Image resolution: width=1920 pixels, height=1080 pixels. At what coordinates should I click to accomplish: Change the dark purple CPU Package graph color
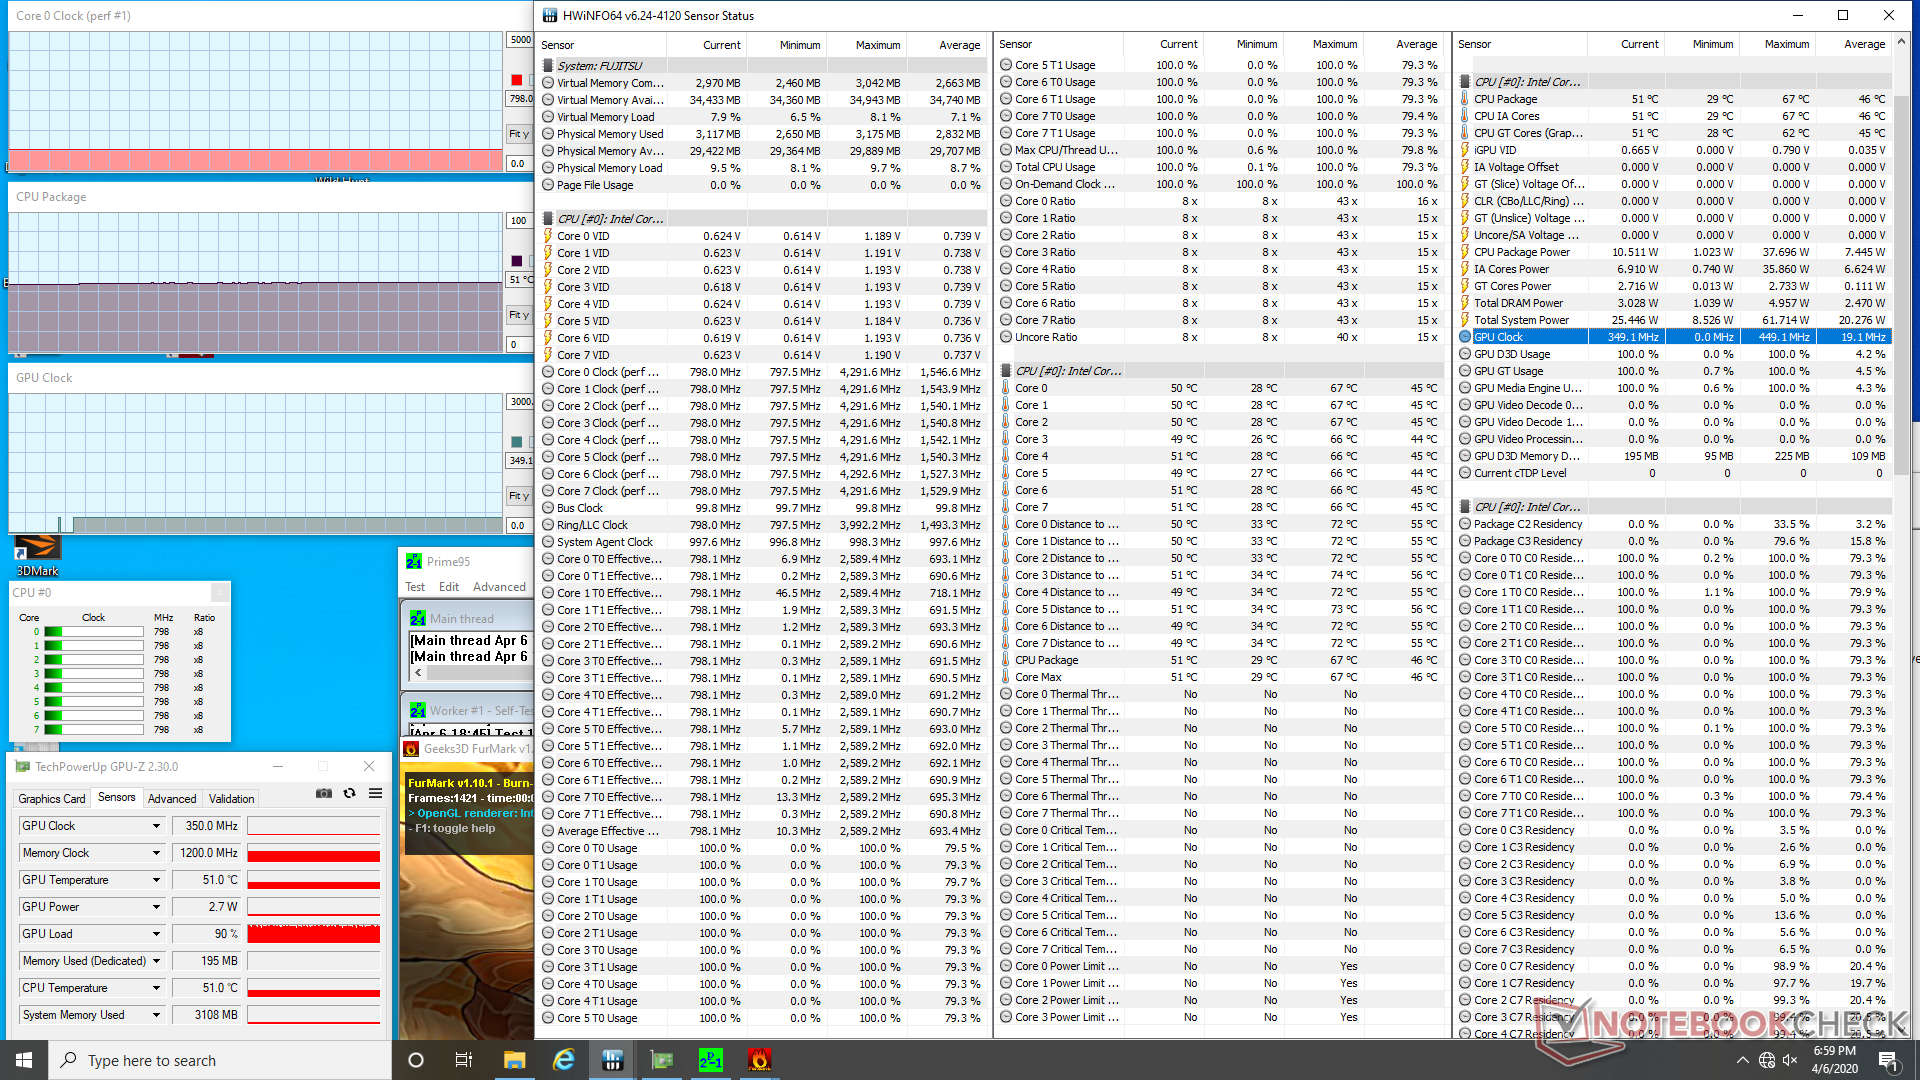517,261
